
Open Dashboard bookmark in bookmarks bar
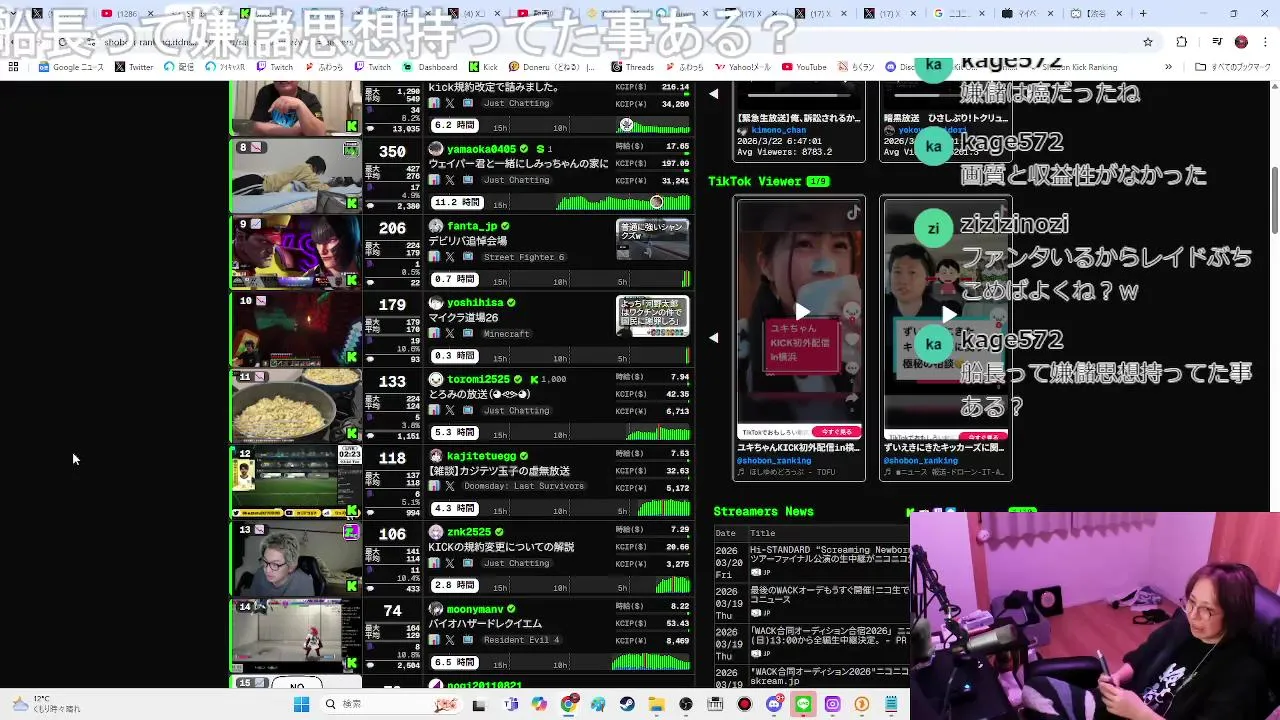[x=430, y=67]
